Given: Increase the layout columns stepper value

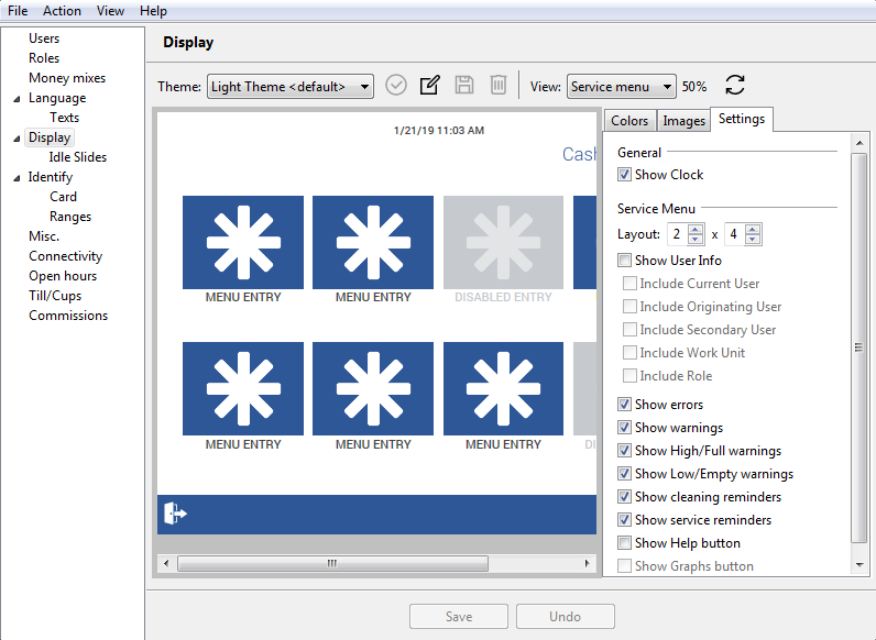Looking at the screenshot, I should [753, 229].
